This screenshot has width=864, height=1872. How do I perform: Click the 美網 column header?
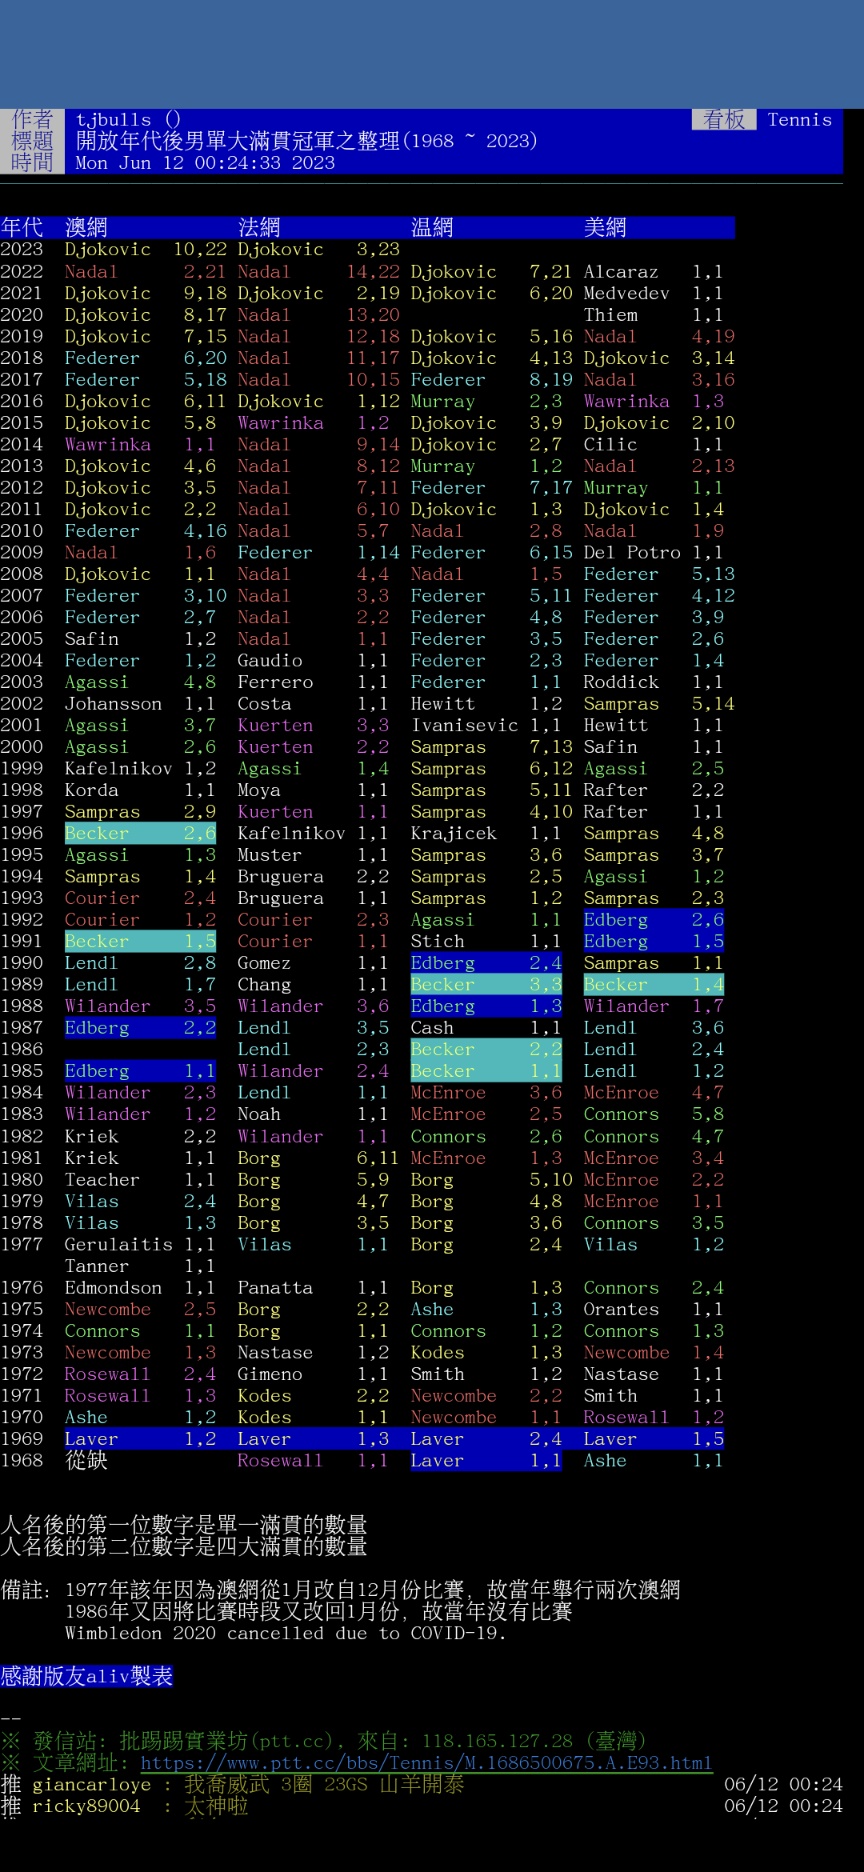point(605,227)
